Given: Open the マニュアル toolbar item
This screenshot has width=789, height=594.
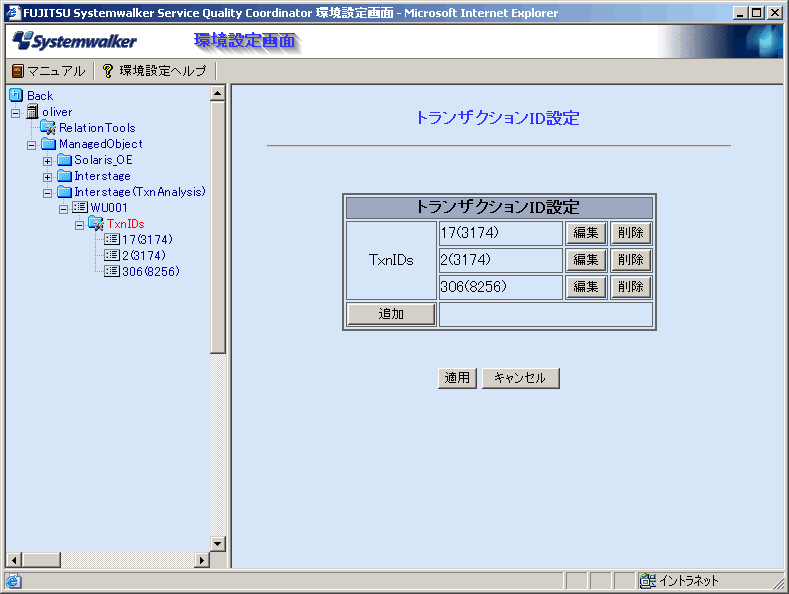Looking at the screenshot, I should click(x=48, y=71).
